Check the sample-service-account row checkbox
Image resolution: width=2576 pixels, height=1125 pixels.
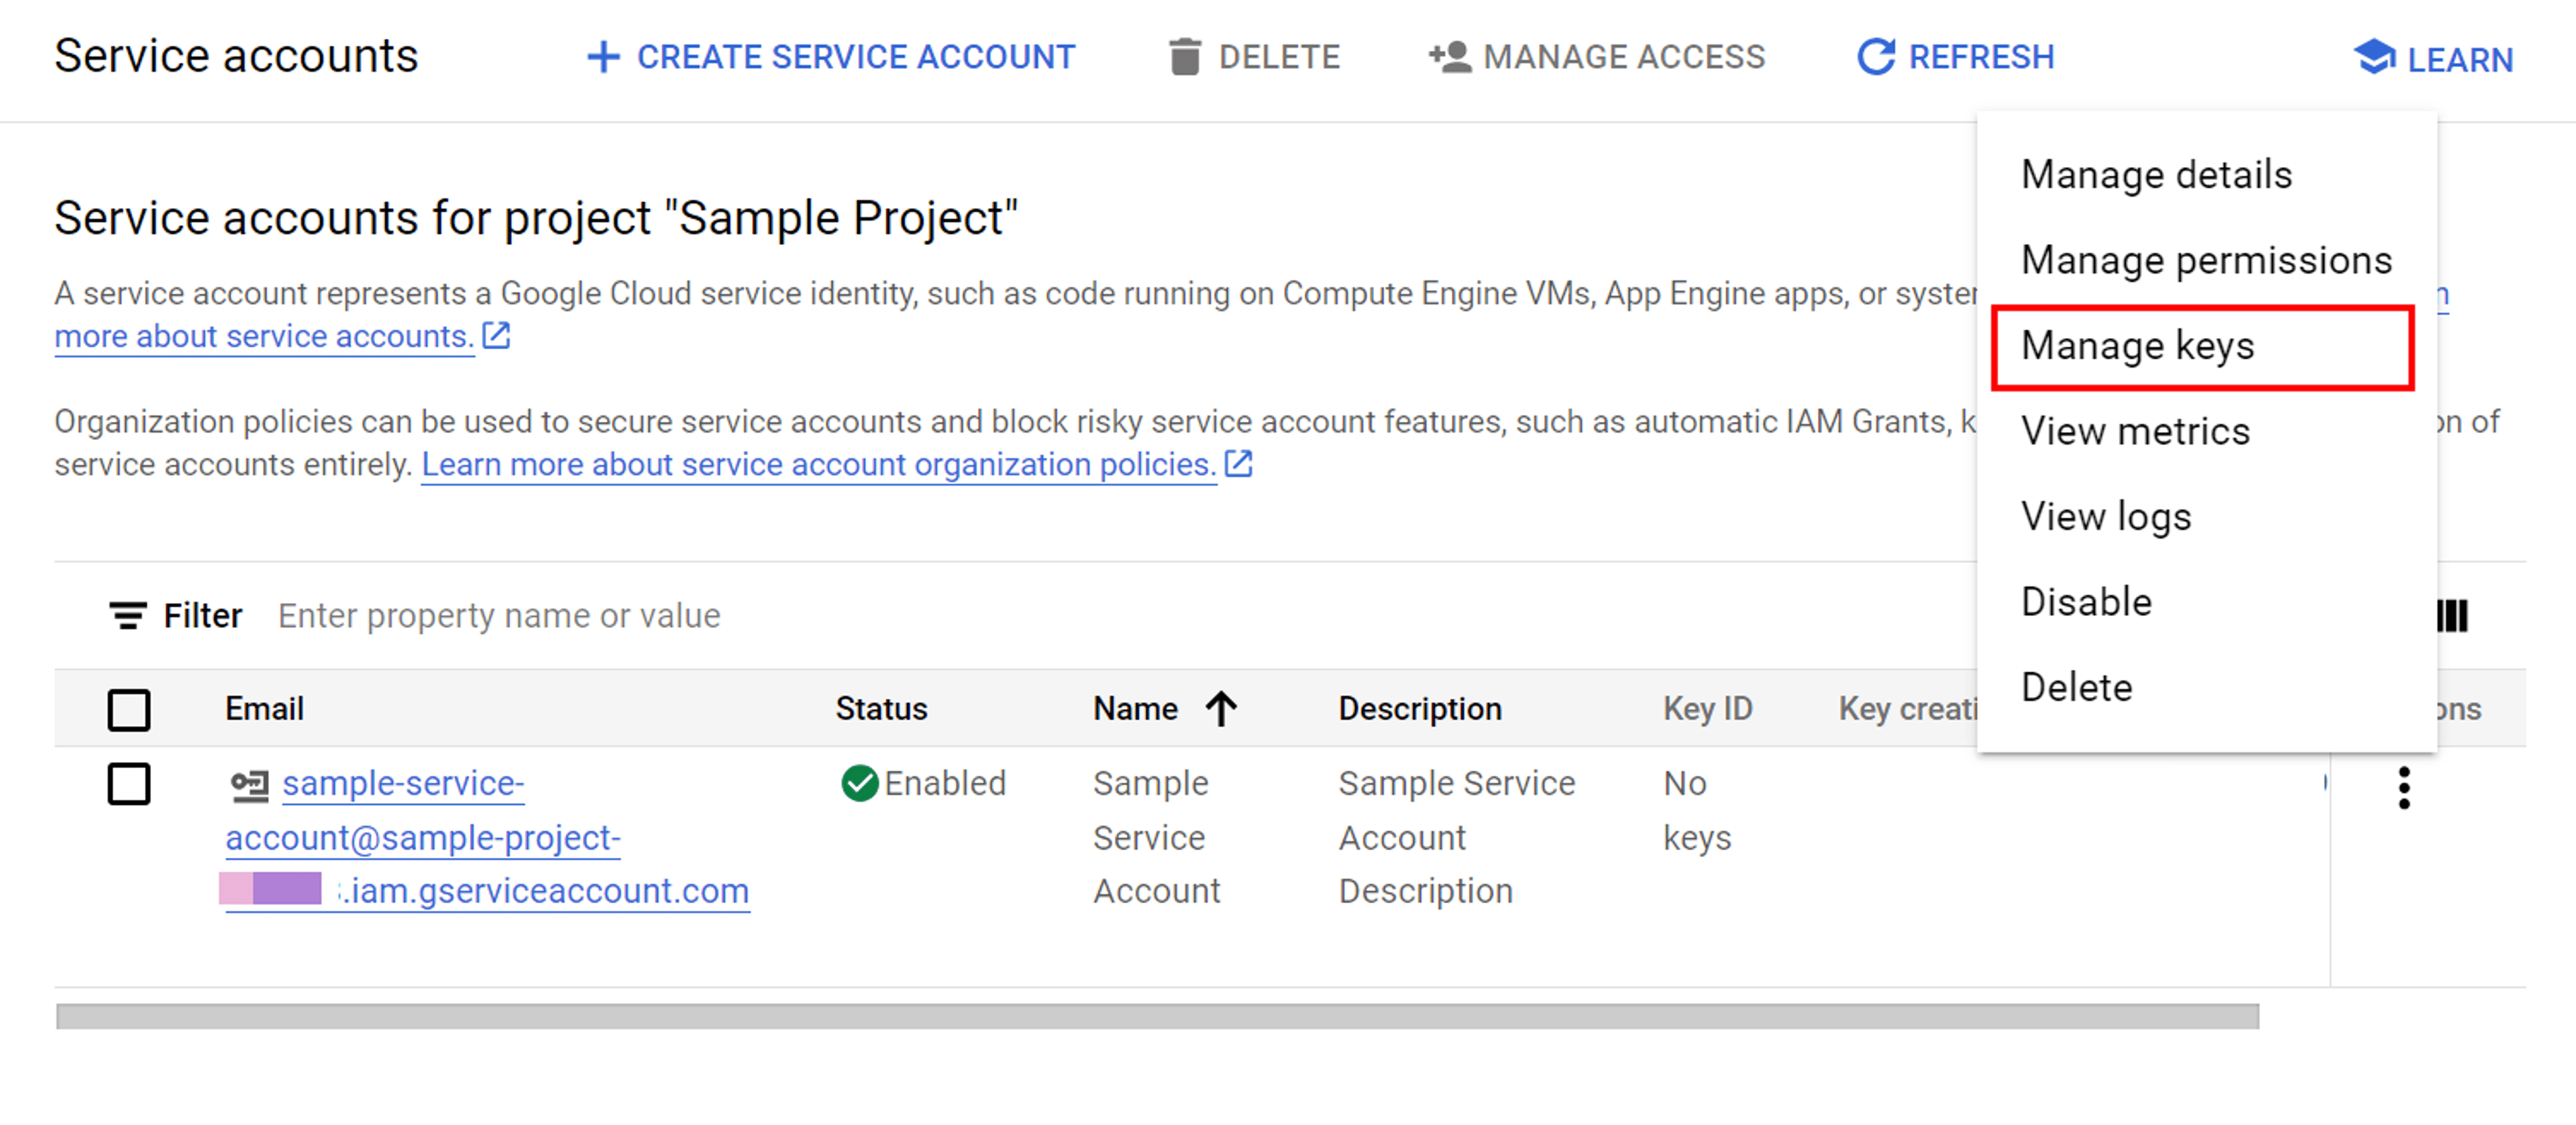[x=129, y=784]
